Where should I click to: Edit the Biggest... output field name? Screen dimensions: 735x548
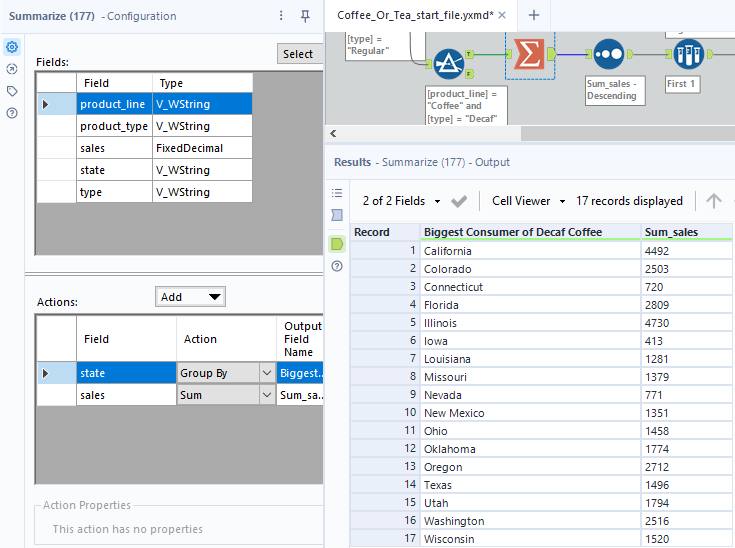click(x=300, y=373)
